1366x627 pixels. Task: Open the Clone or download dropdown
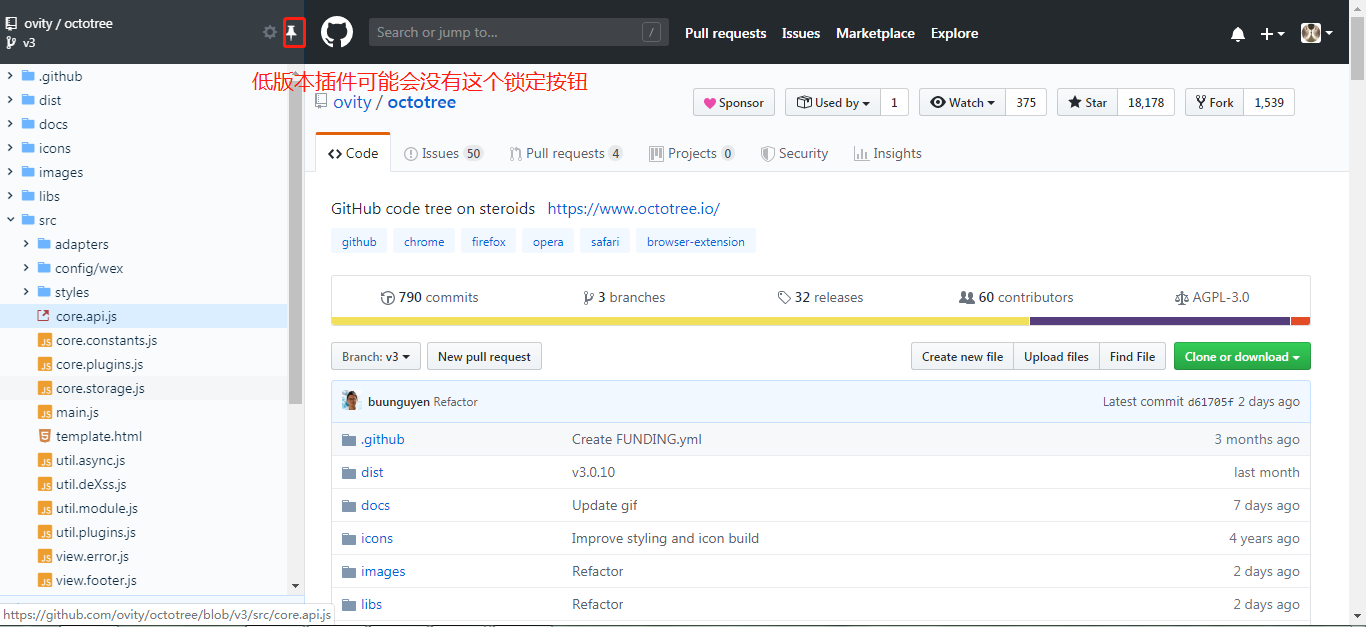[1242, 356]
